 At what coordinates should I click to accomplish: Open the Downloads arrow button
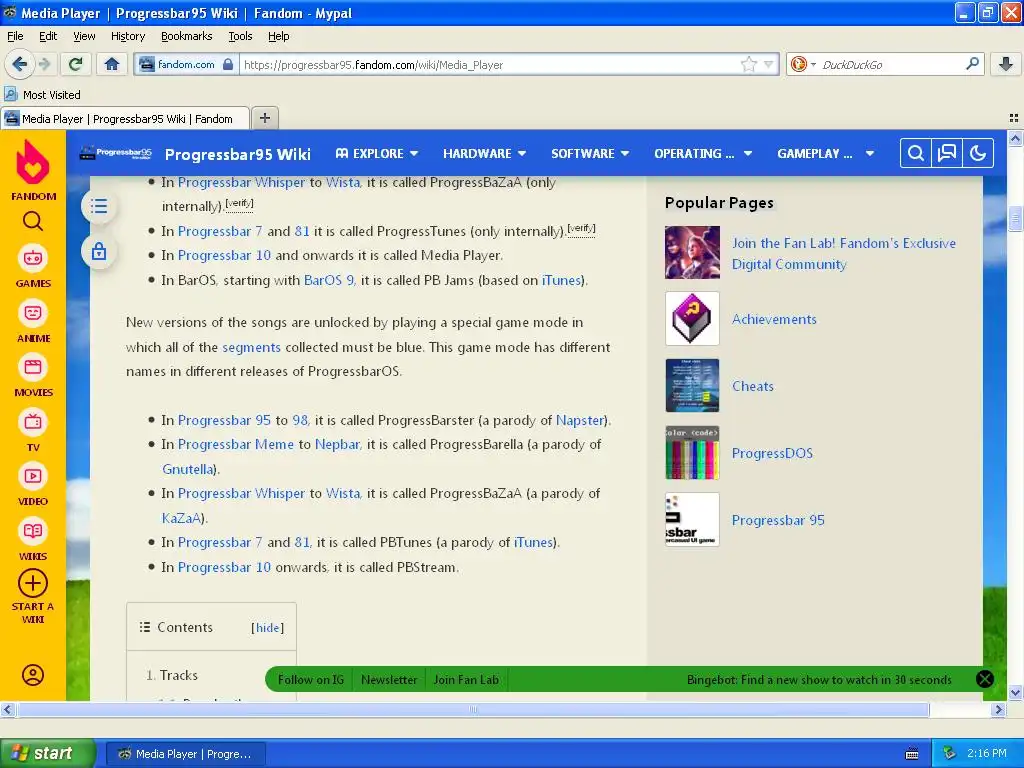coord(1006,64)
